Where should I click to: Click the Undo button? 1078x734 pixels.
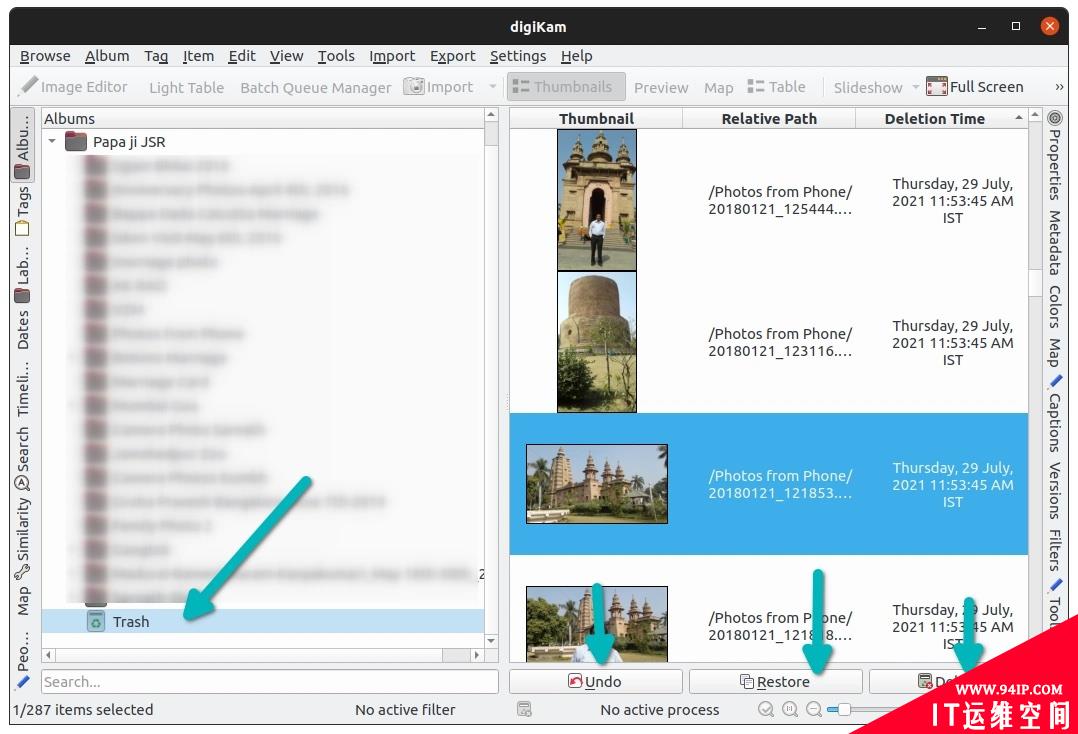tap(595, 681)
